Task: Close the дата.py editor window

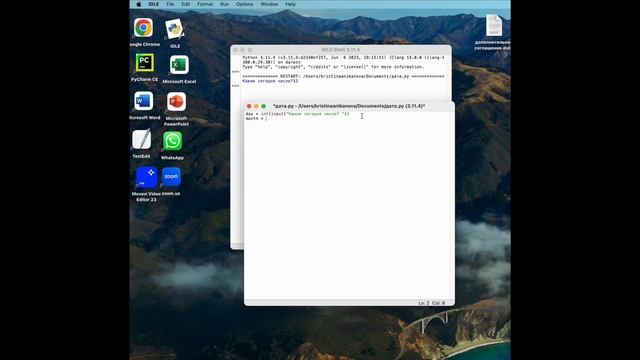Action: tap(249, 106)
